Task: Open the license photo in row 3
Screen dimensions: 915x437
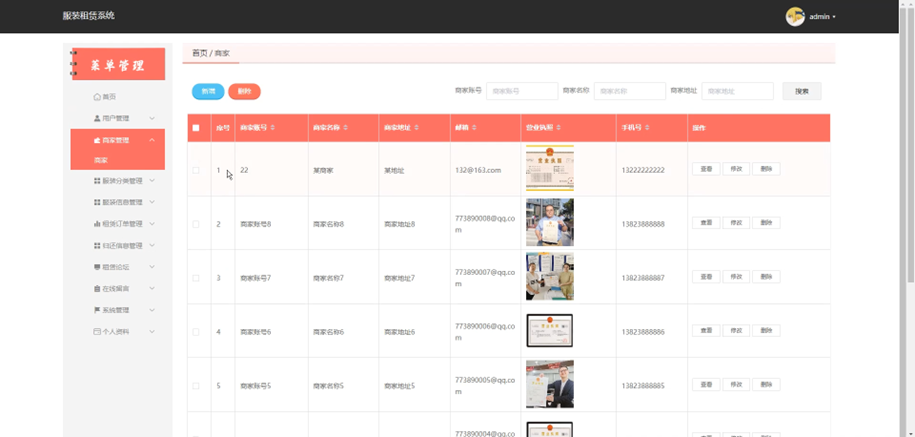Action: (x=550, y=276)
